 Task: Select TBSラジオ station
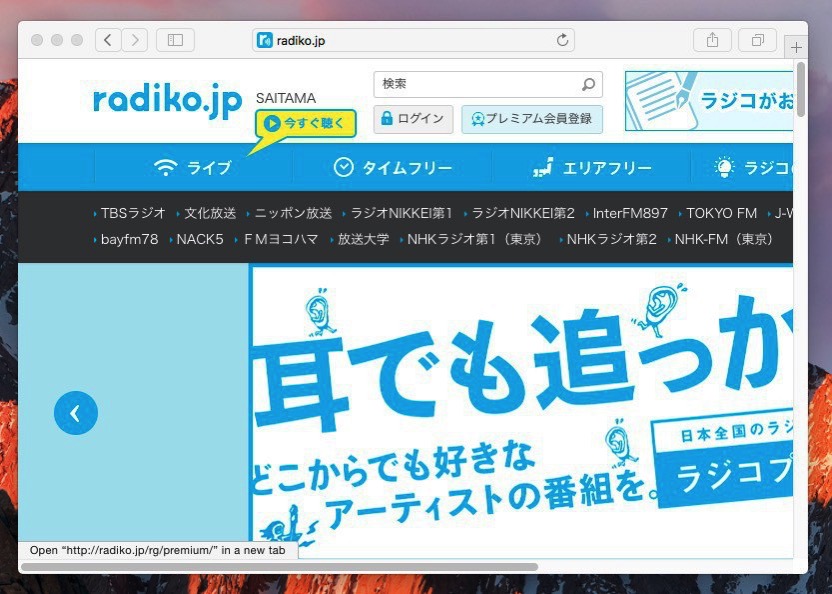(x=133, y=213)
